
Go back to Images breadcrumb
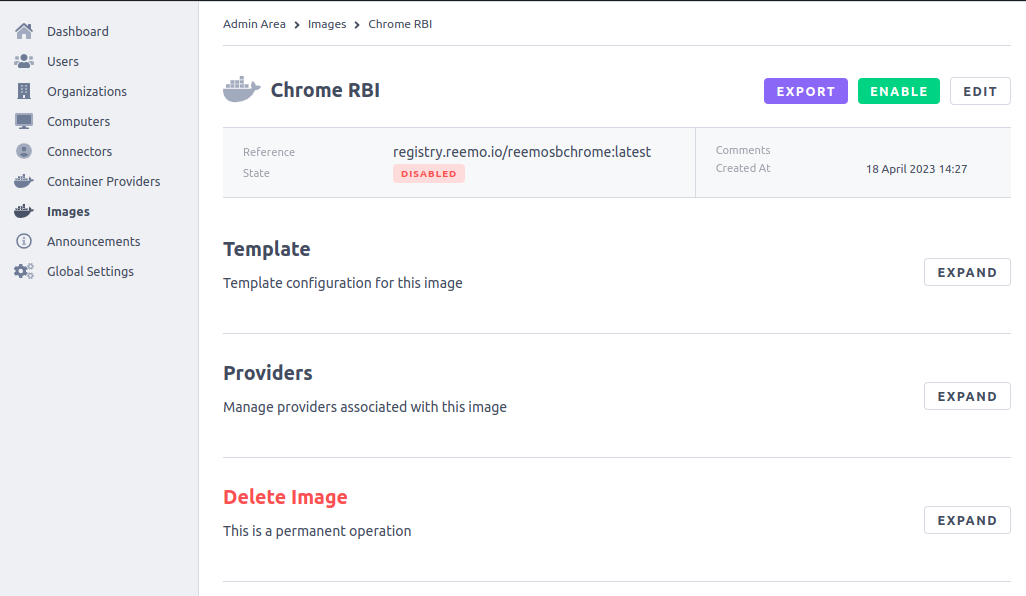(327, 24)
